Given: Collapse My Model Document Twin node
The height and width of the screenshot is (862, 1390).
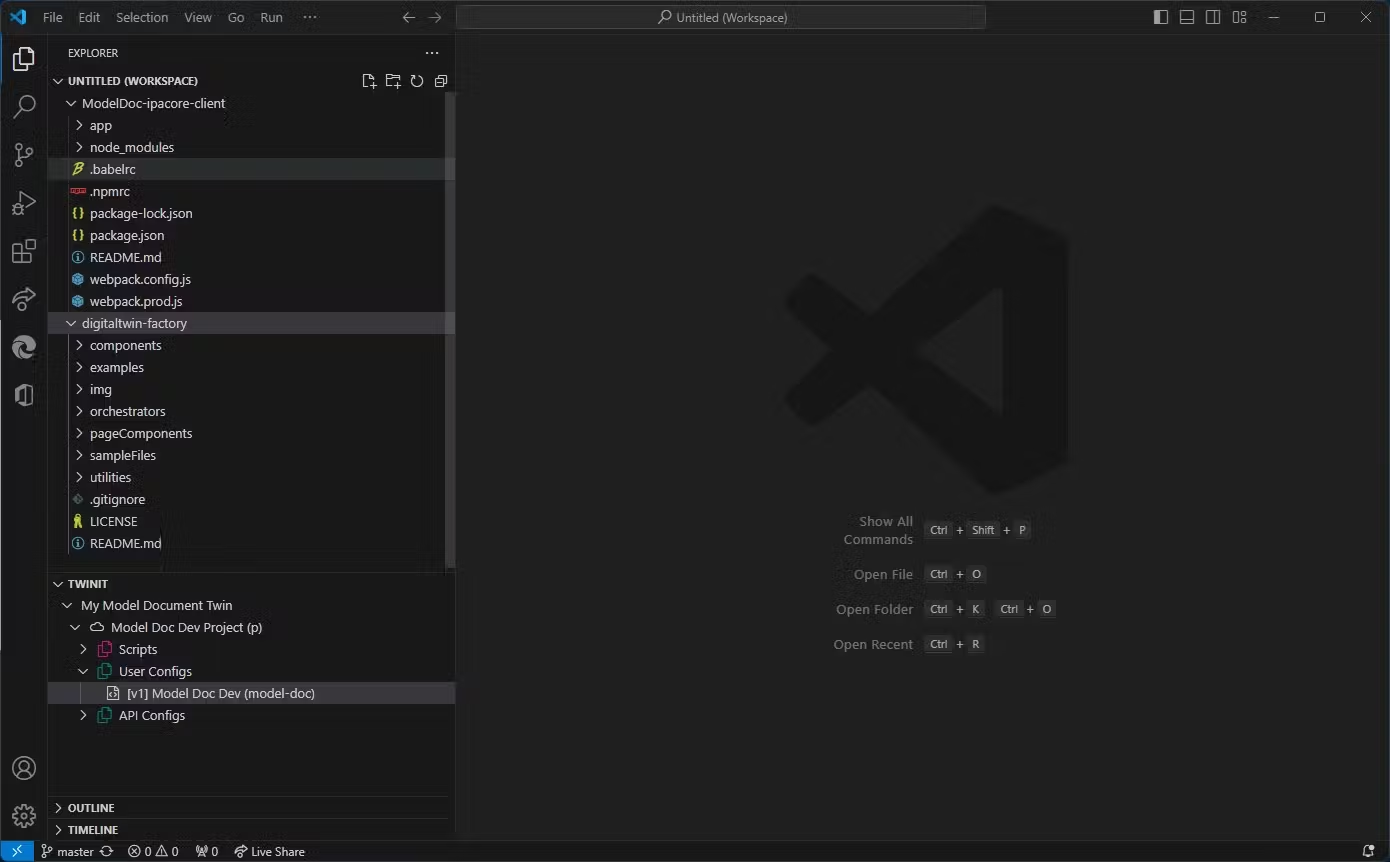Looking at the screenshot, I should click(68, 605).
